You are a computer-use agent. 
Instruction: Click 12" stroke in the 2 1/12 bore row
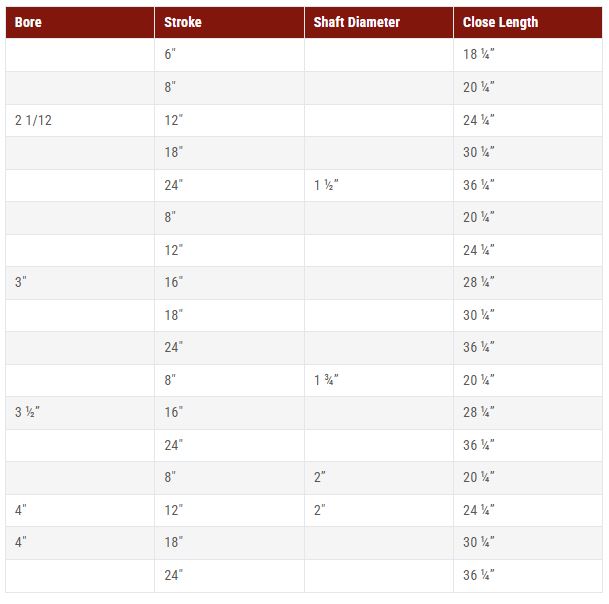click(174, 120)
